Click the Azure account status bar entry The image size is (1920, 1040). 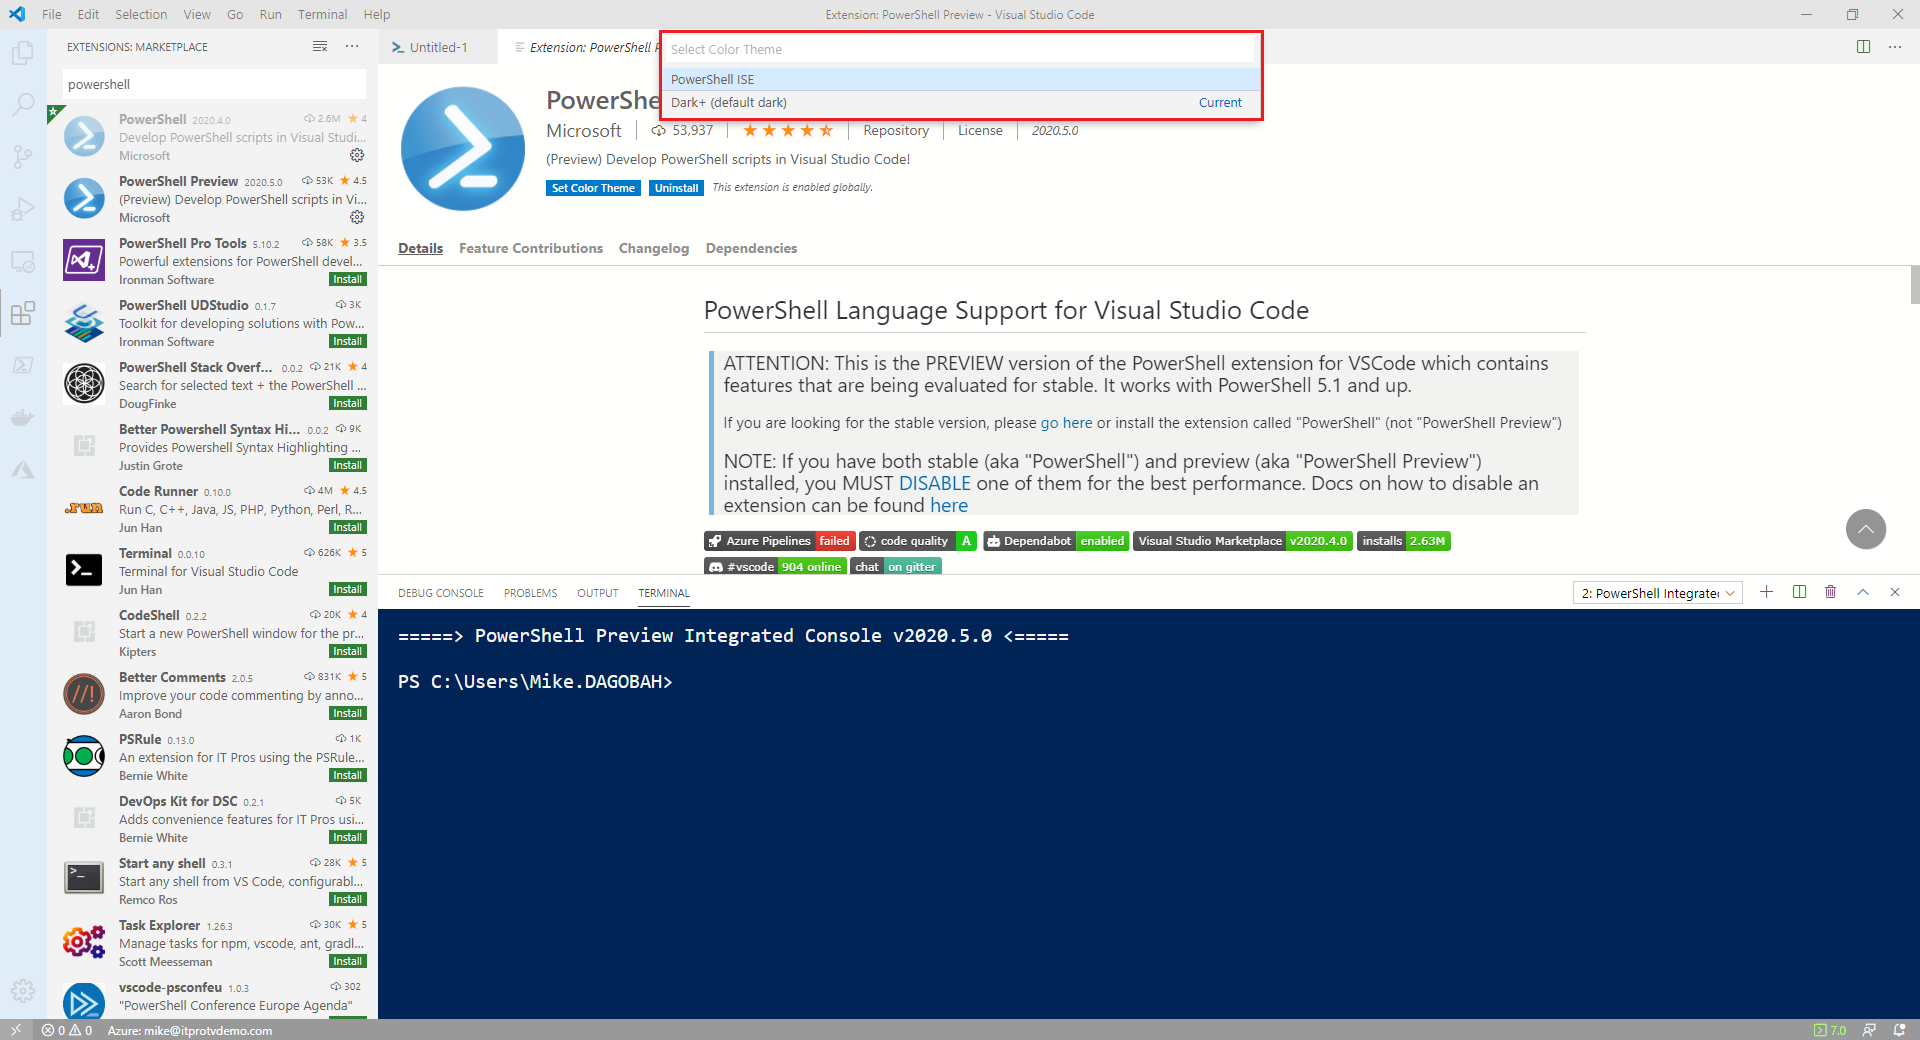coord(190,1030)
